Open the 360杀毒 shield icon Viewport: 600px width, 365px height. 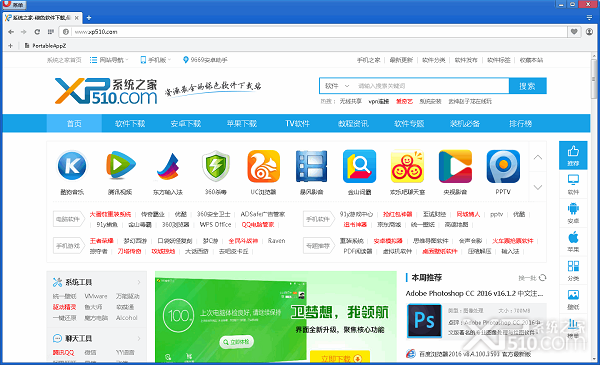[216, 166]
